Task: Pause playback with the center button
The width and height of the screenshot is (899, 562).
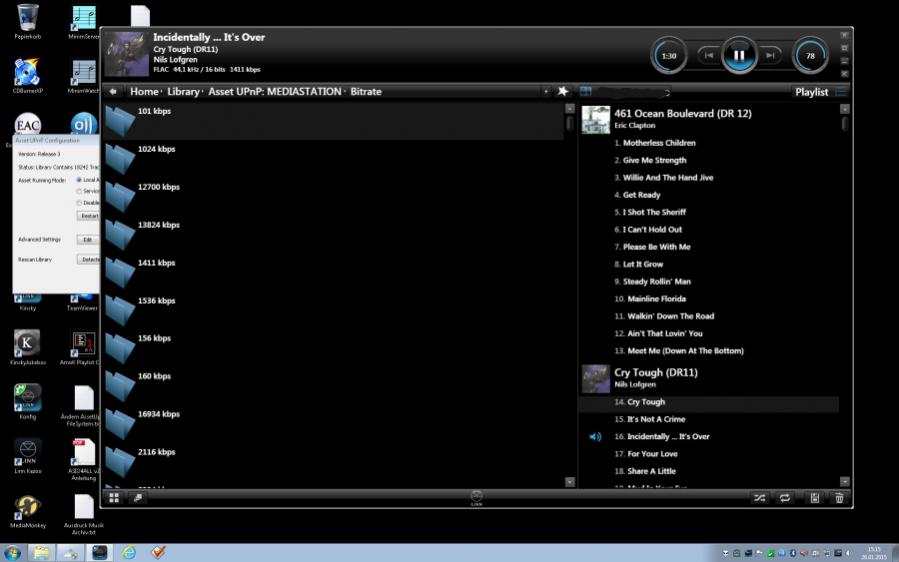Action: 739,55
